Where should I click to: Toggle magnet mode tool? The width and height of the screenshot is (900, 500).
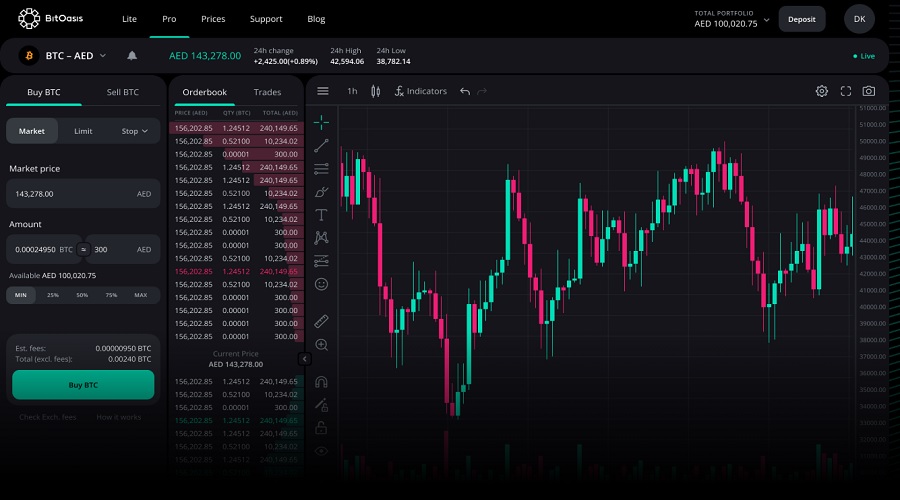tap(321, 382)
